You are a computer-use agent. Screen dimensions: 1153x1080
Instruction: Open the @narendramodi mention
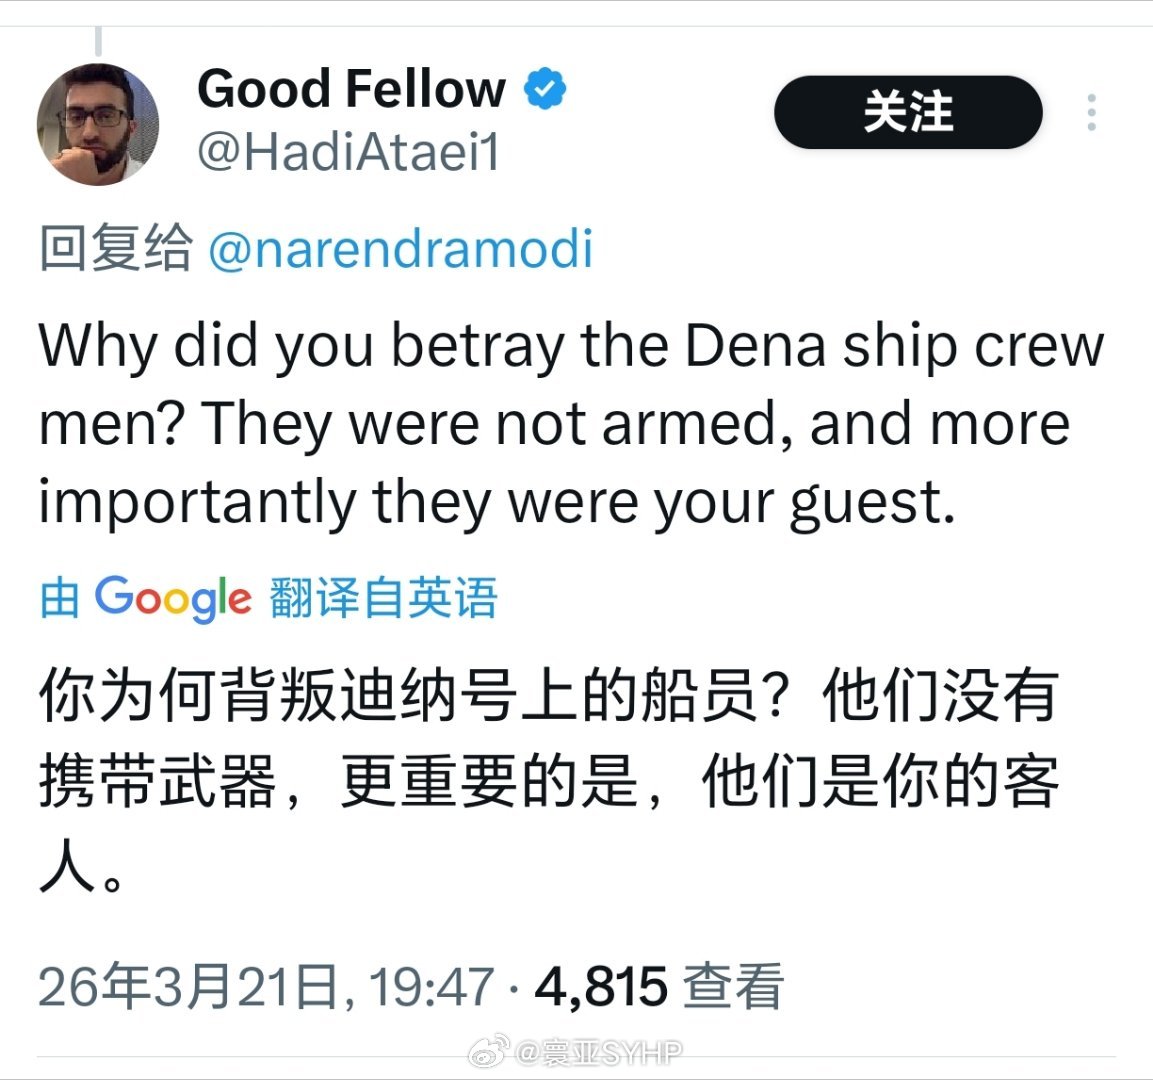[400, 248]
